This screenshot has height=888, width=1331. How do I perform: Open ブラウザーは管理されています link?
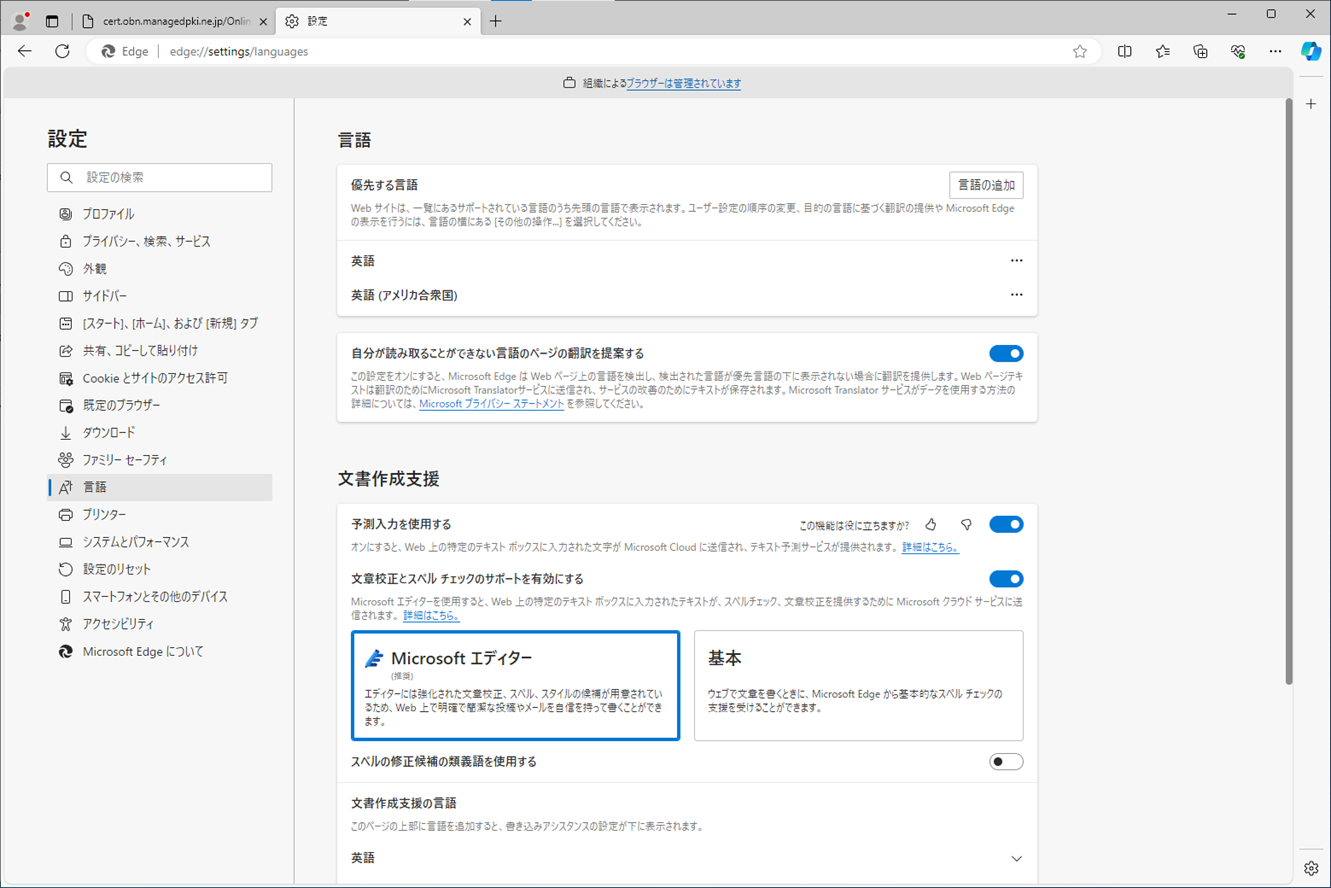(684, 84)
